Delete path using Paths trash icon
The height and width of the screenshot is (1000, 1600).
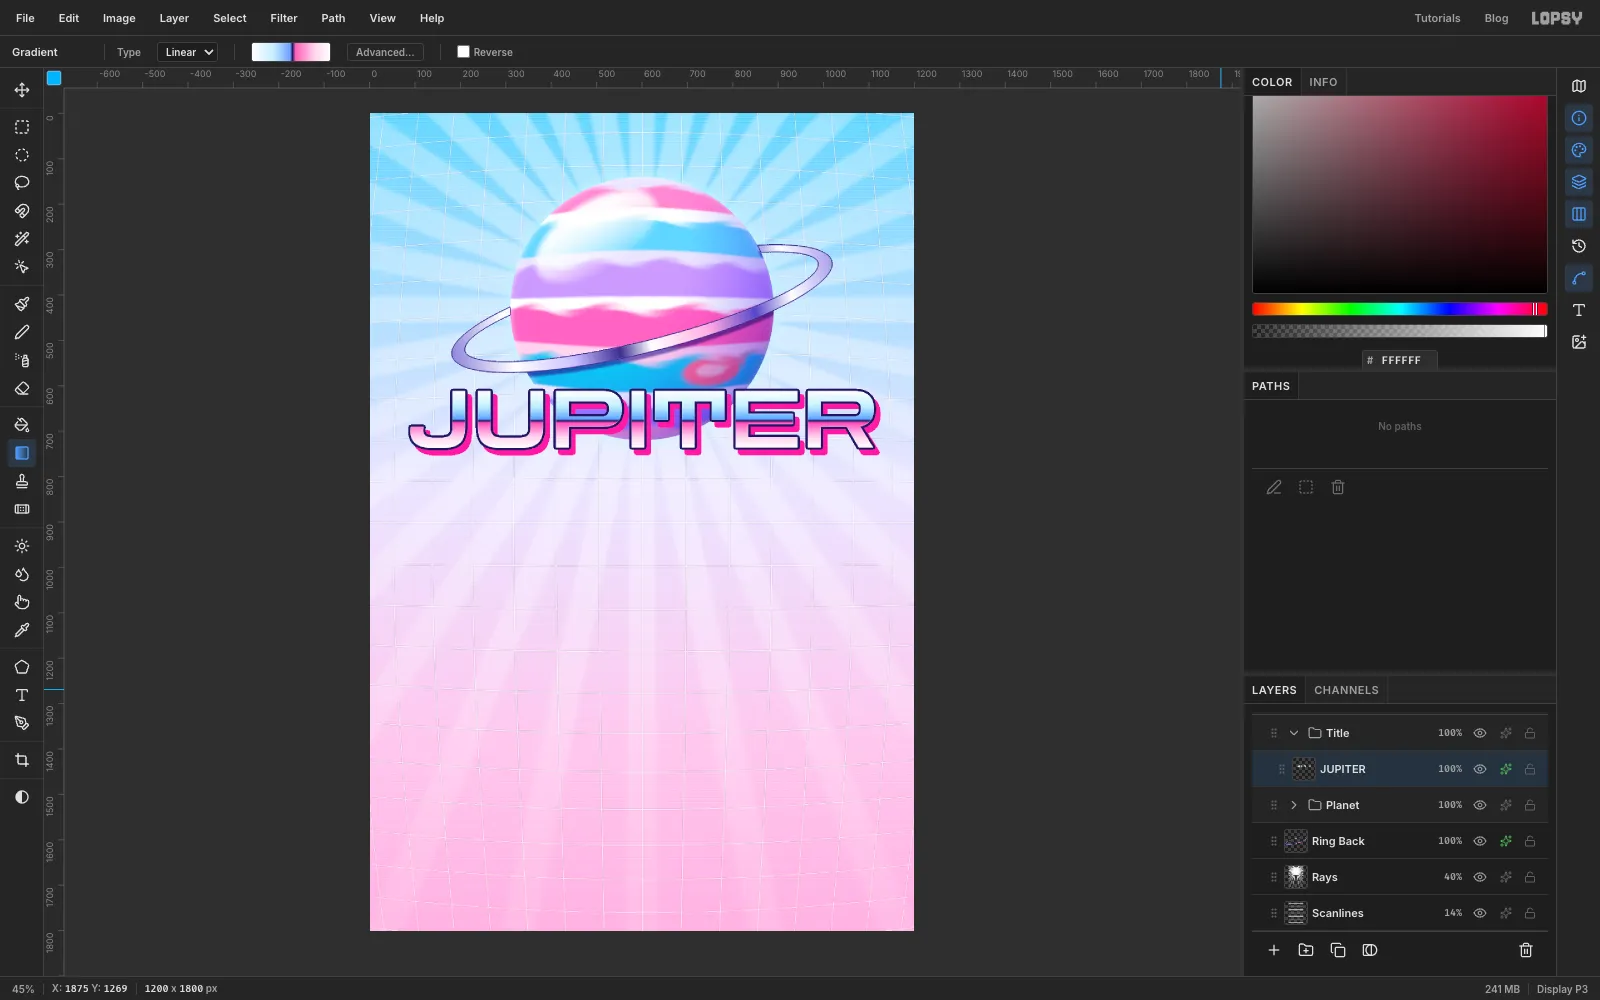(x=1338, y=487)
